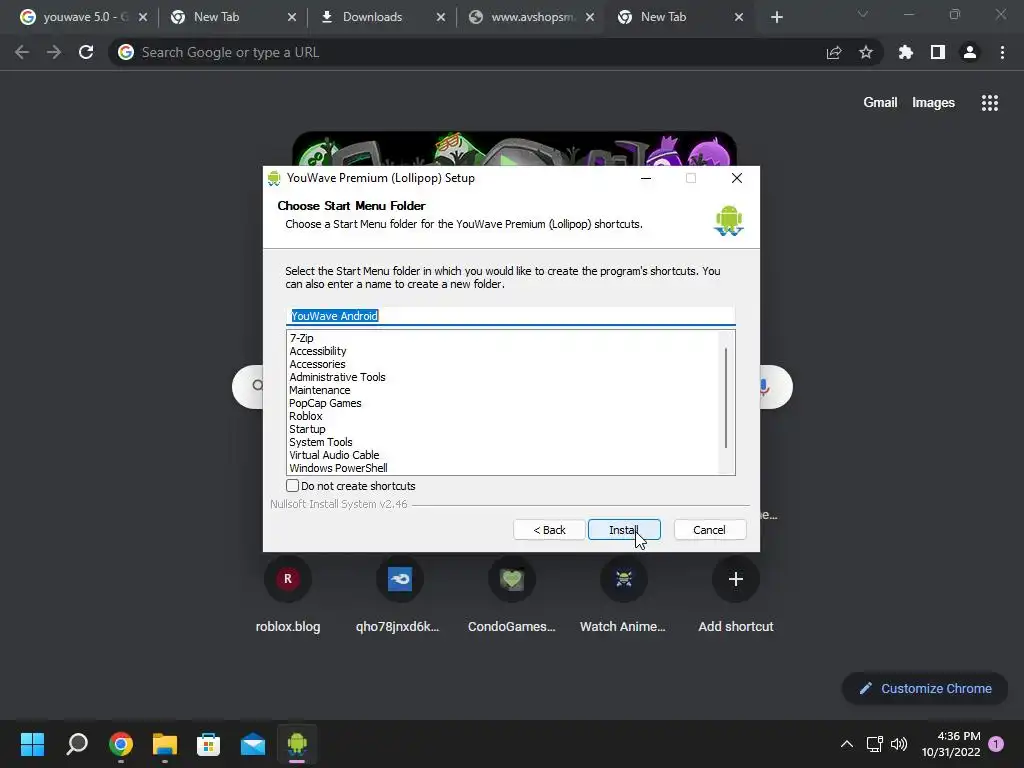The width and height of the screenshot is (1024, 768).
Task: Open Chrome tab search chevron
Action: tap(863, 14)
